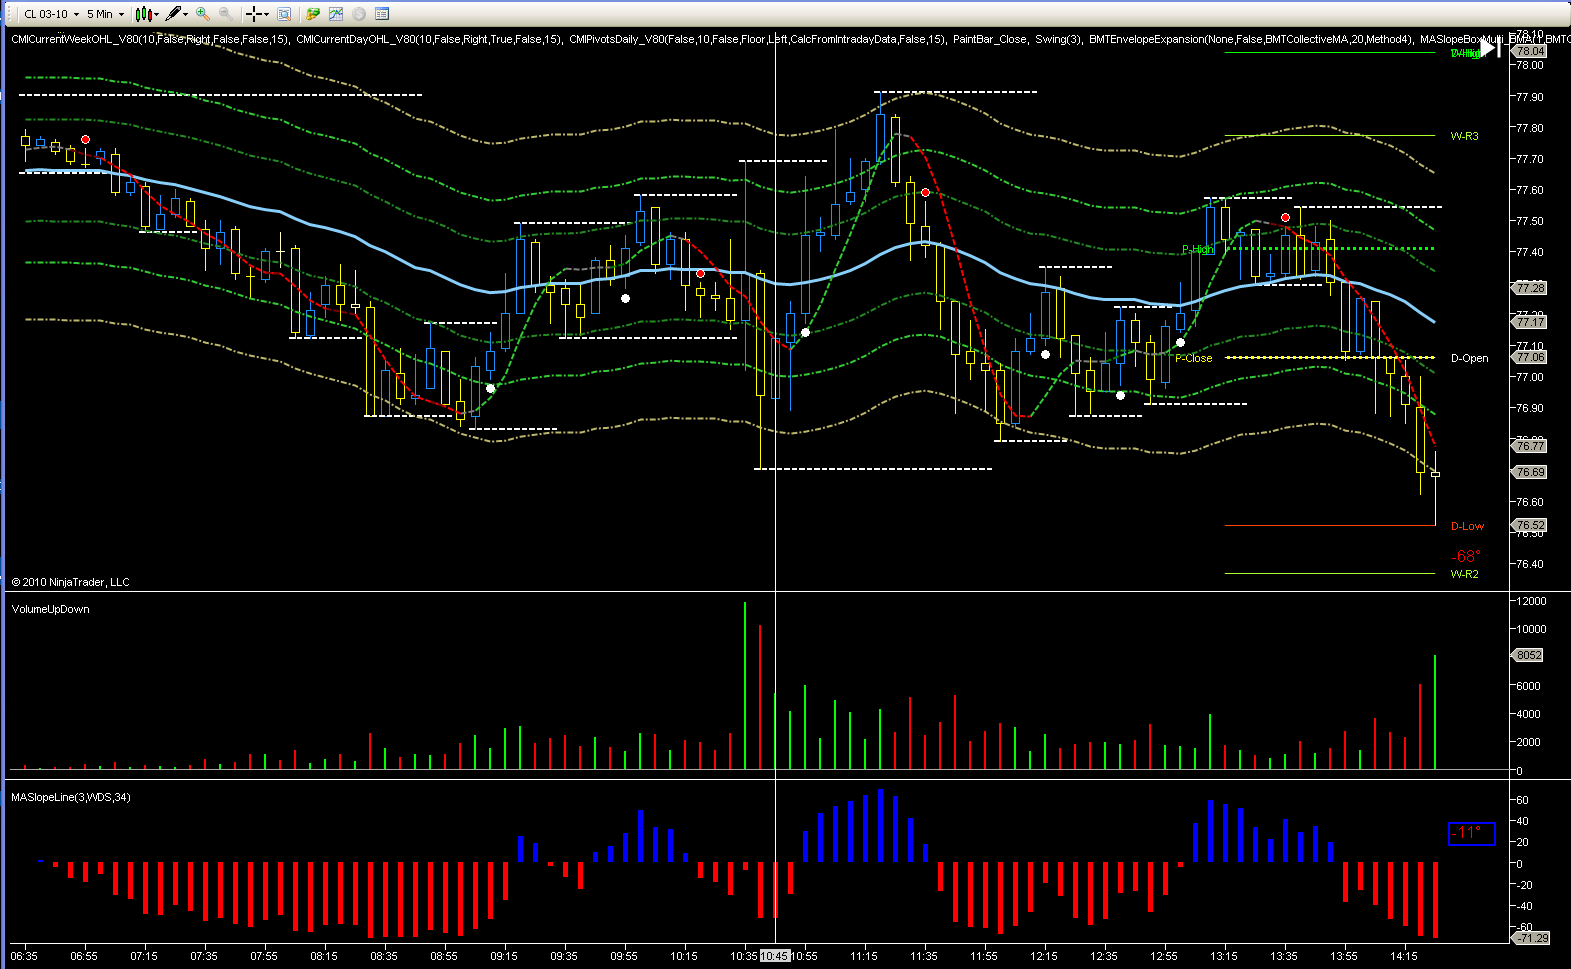Click the D-Low pivot label
1571x969 pixels.
click(1467, 526)
